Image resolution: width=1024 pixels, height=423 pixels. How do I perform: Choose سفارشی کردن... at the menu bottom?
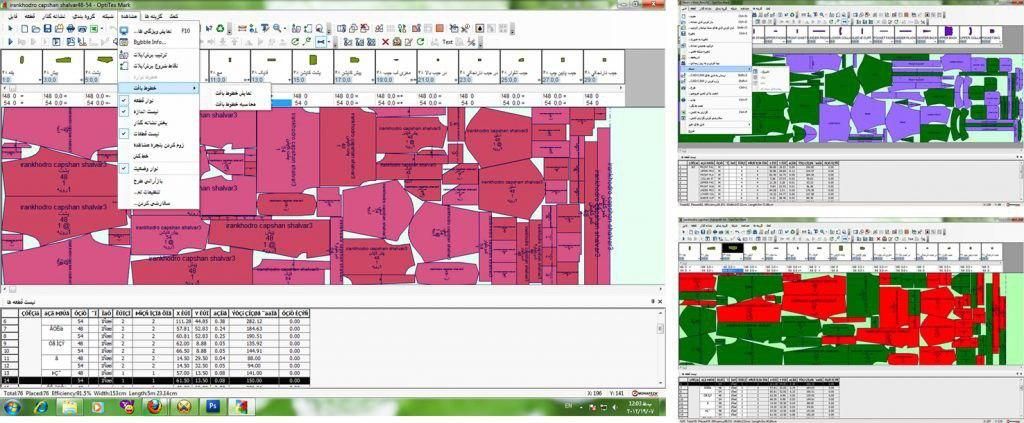pos(158,204)
